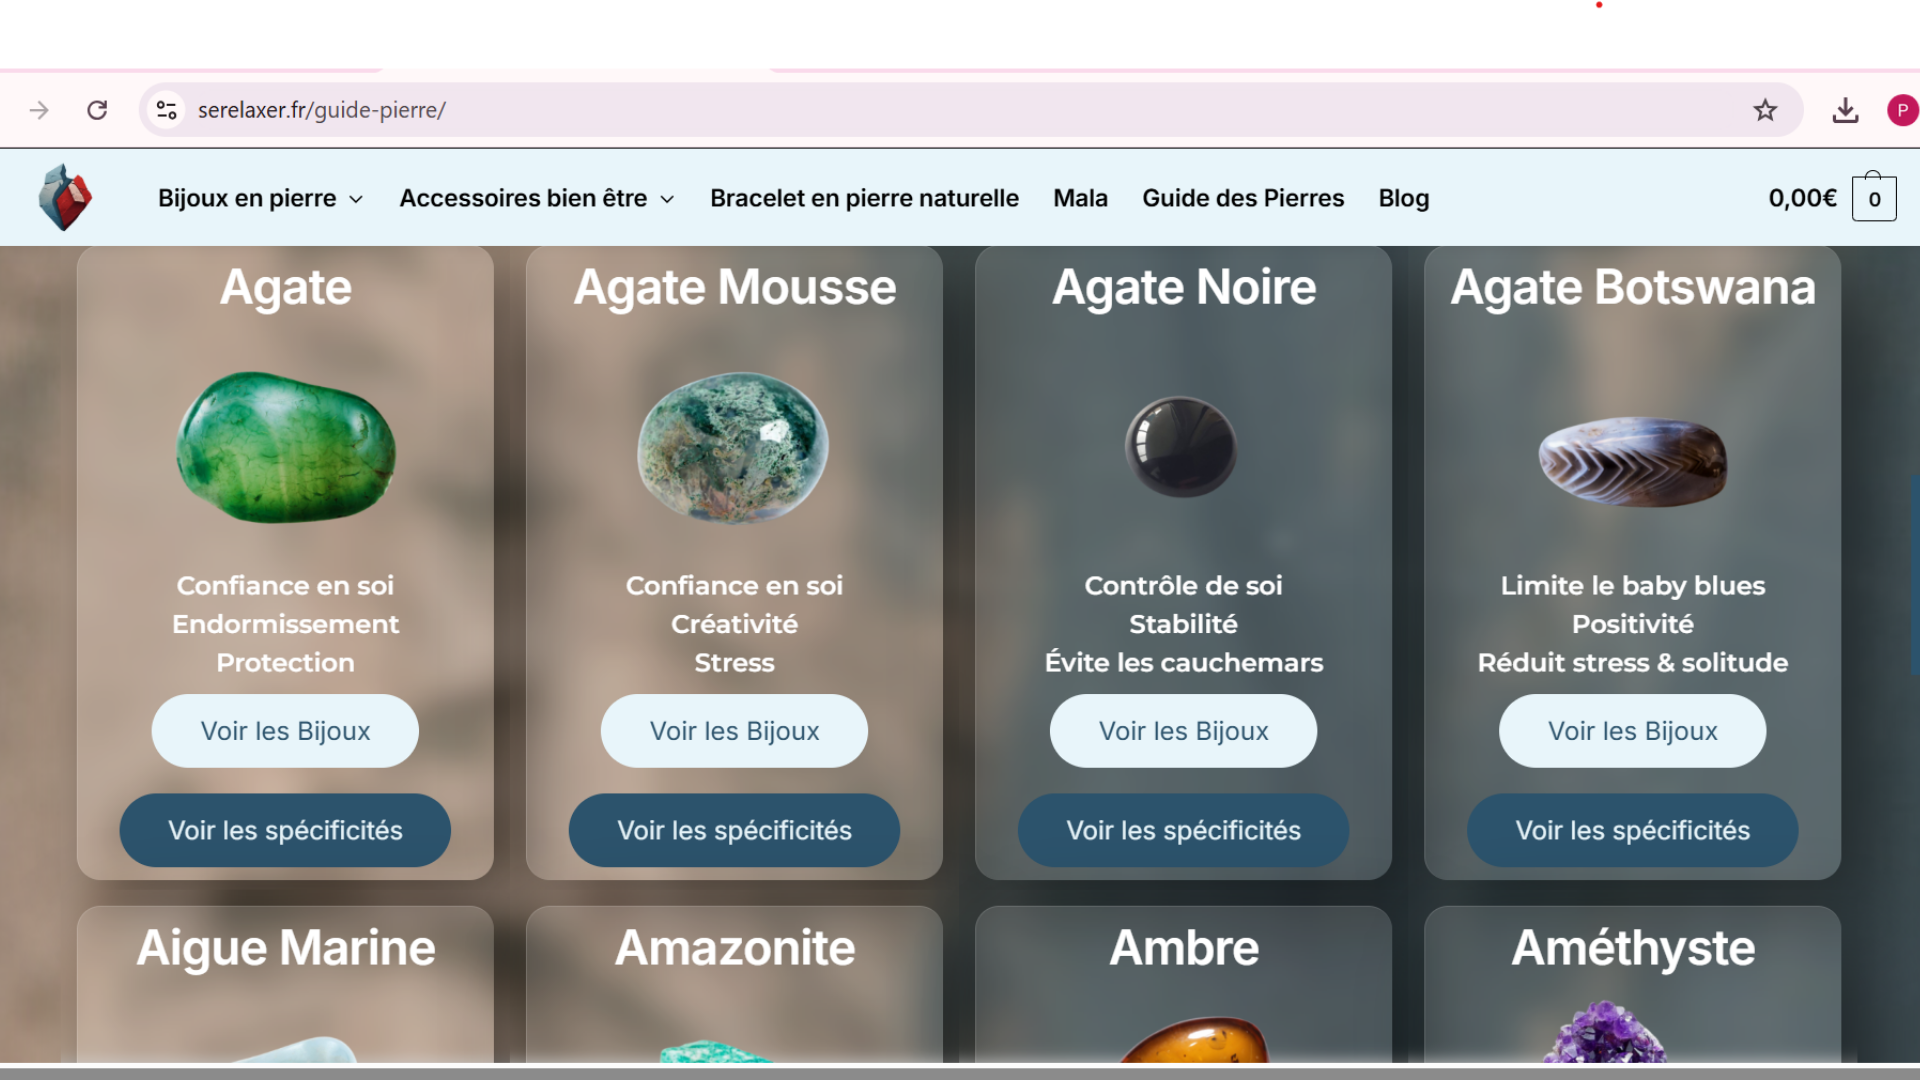
Task: Click the 0,00€ cart total
Action: (1802, 198)
